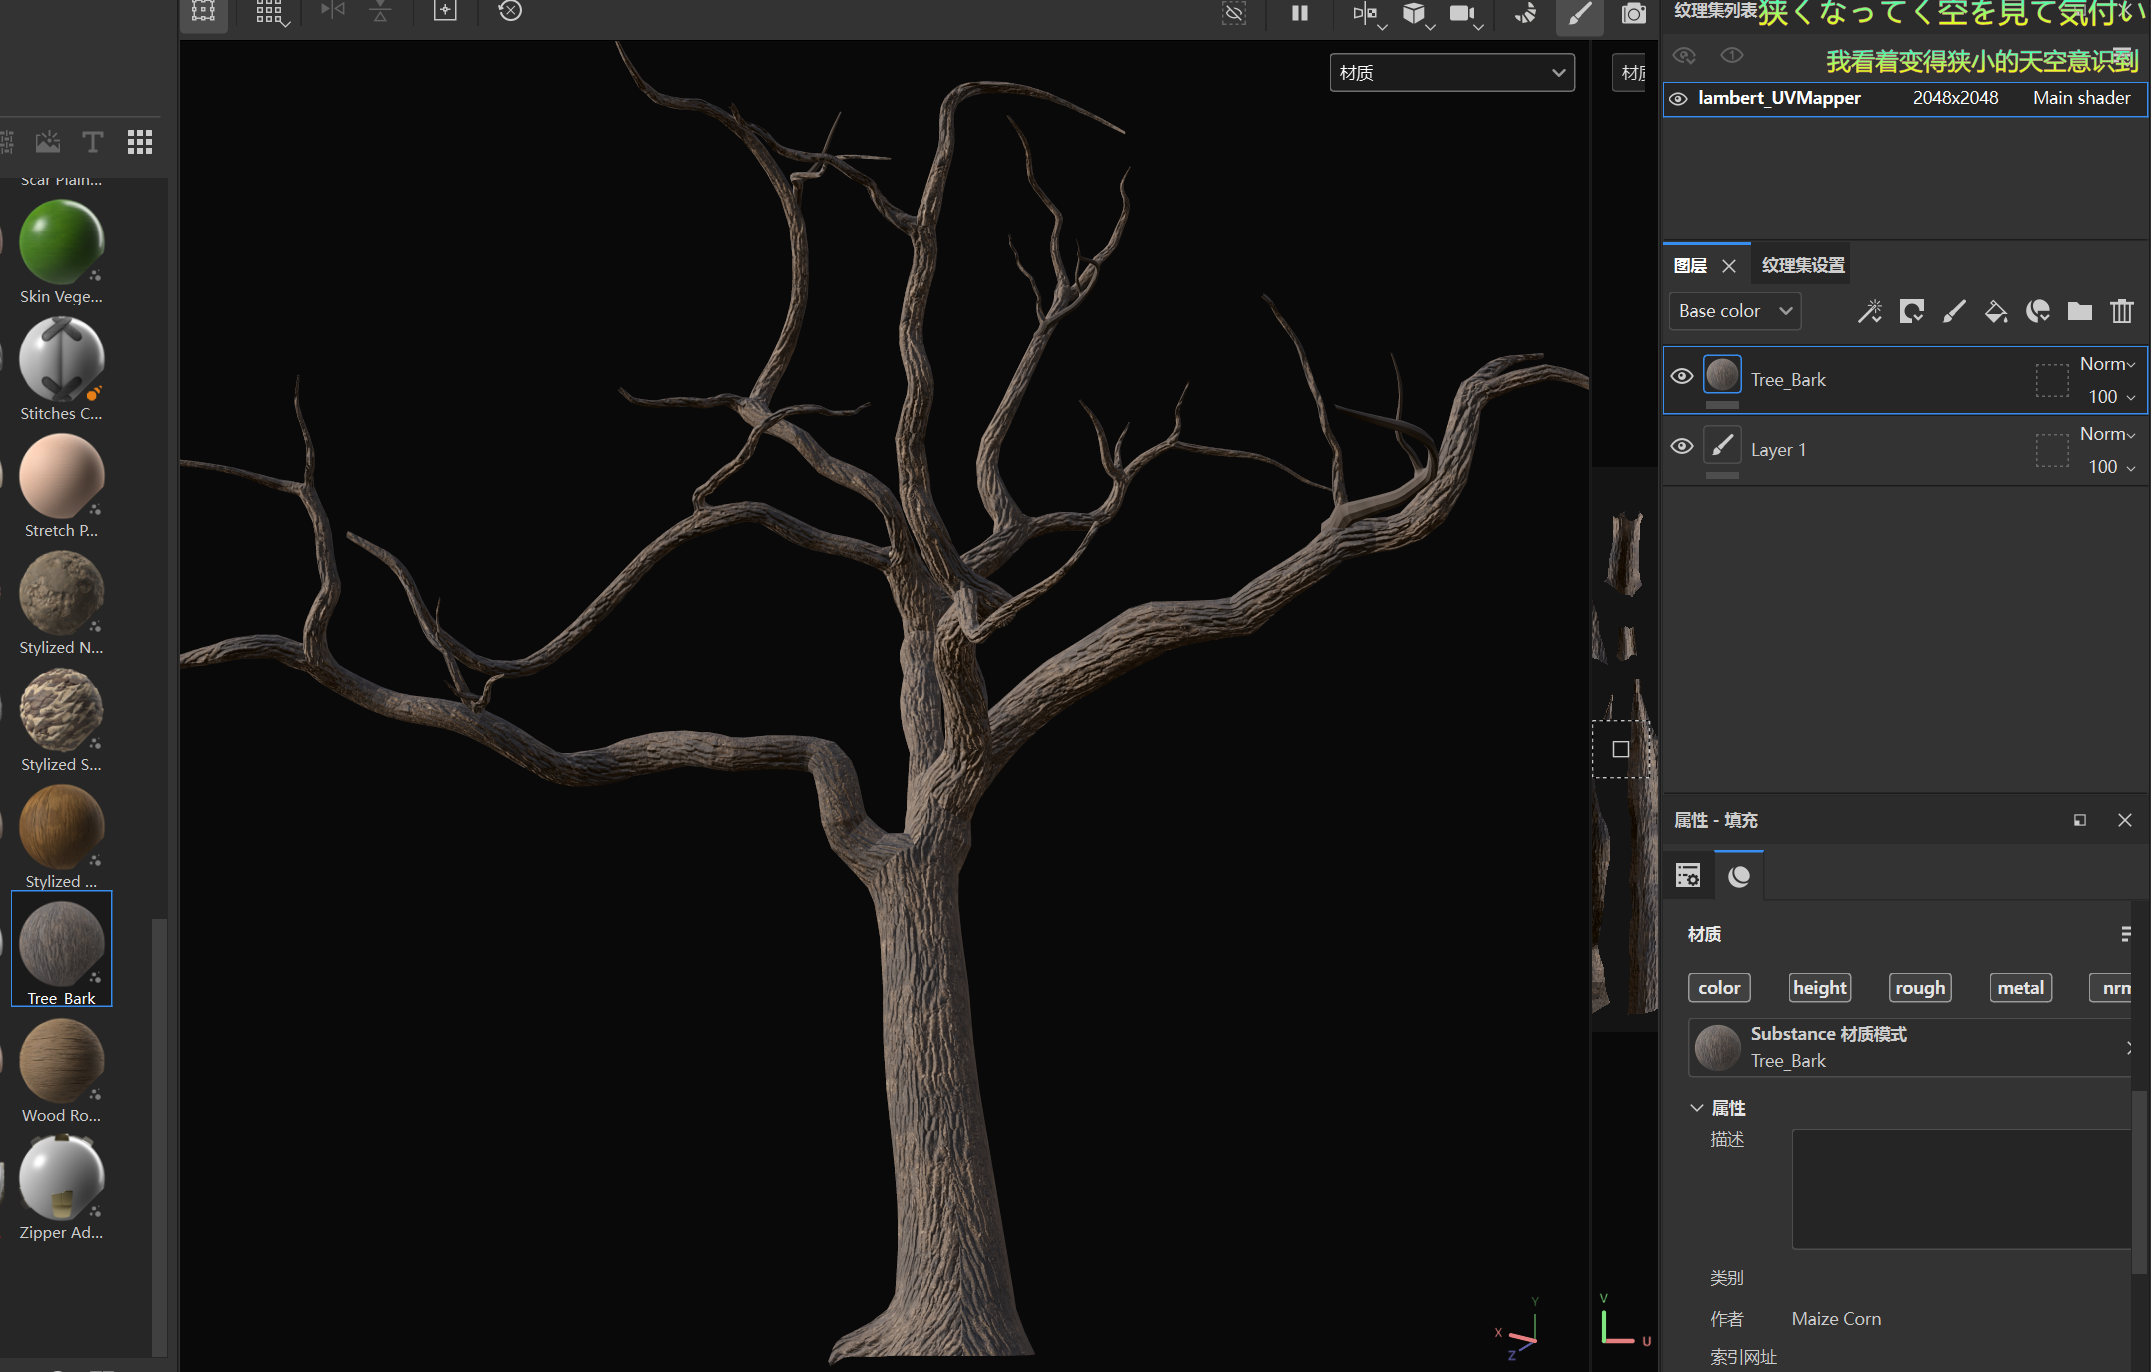Click the camera screenshot icon in top toolbar
This screenshot has height=1372, width=2151.
[1633, 13]
